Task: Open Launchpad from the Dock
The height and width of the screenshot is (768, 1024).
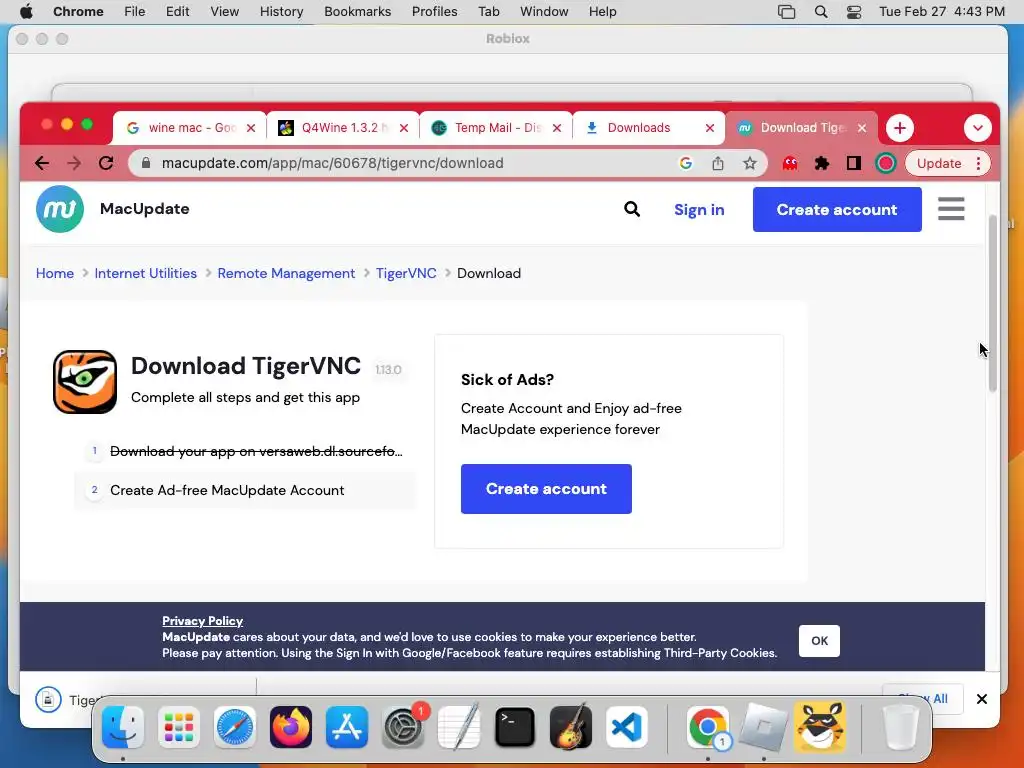Action: click(178, 727)
